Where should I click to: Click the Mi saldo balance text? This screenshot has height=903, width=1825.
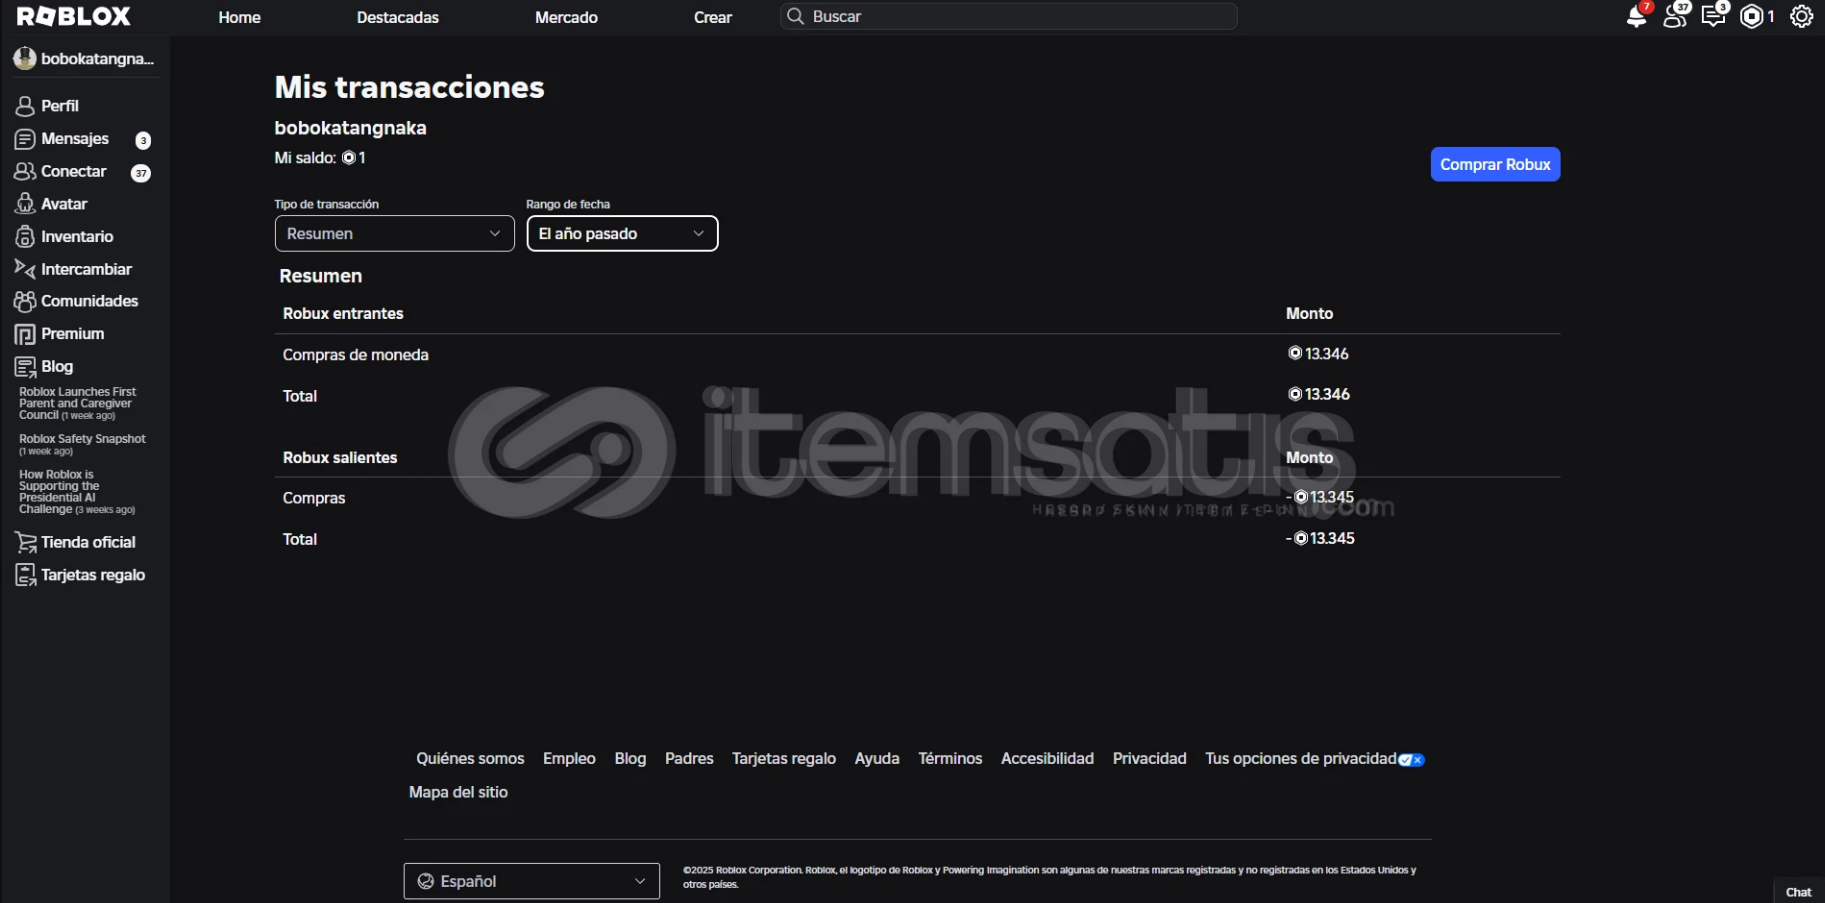[x=320, y=158]
